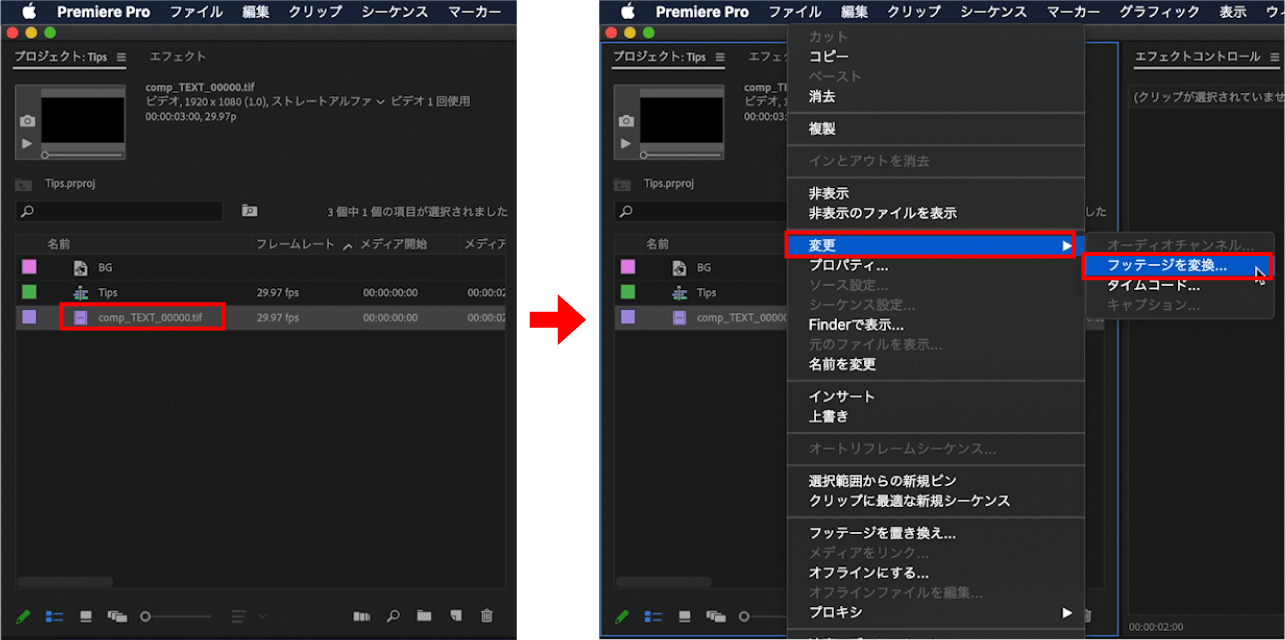Open マーカー menu in left screenshot

pyautogui.click(x=476, y=12)
